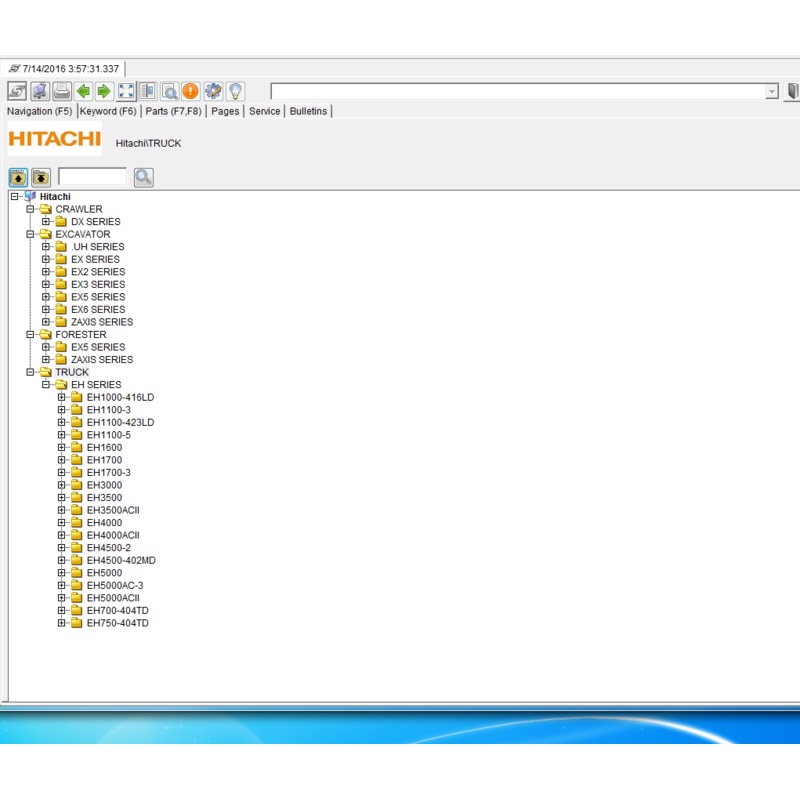
Task: Select EX5 SERIES under FORESTER
Action: [x=98, y=347]
